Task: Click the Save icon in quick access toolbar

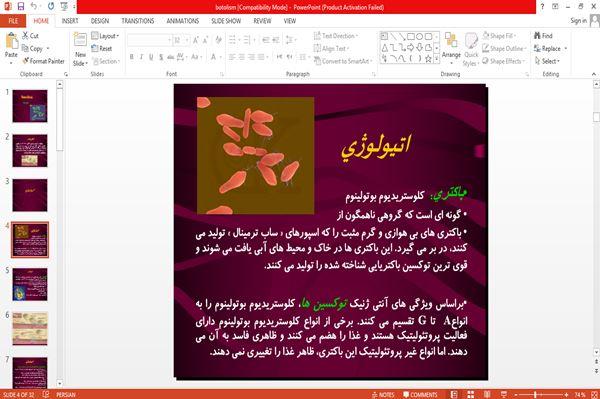Action: point(21,6)
